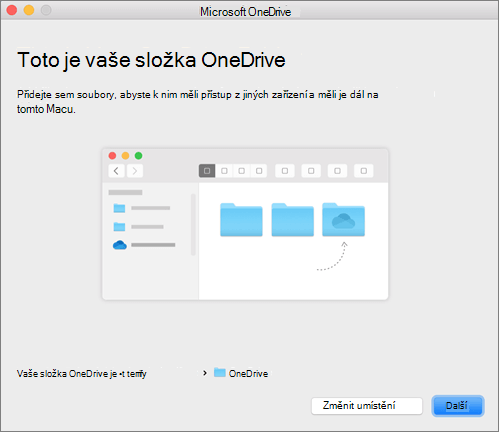Click the OneDrive folder icon in path

[220, 372]
